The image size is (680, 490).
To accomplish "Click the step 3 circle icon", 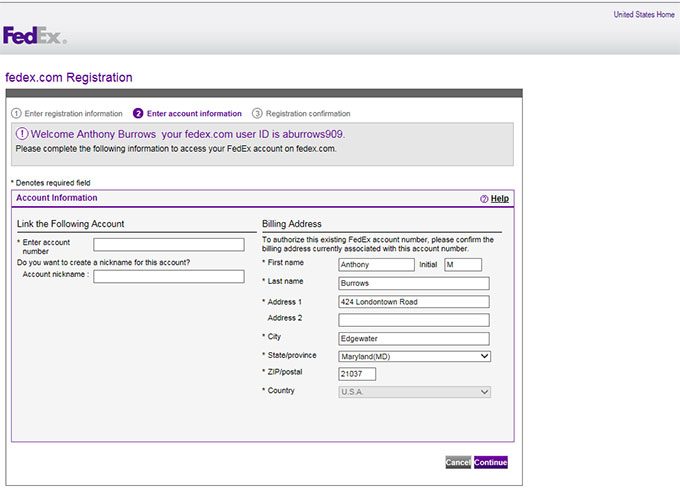I will coord(257,114).
